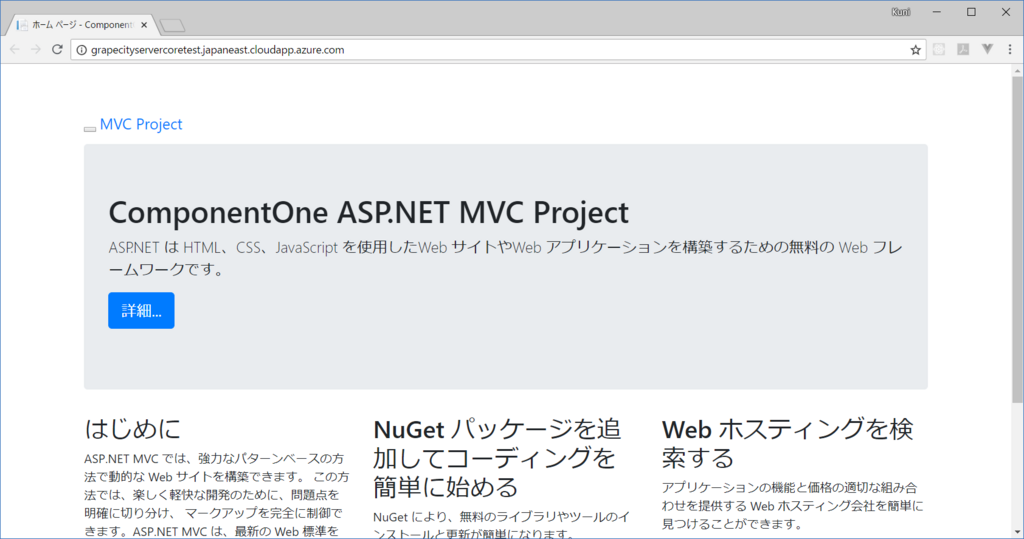Close the ホーム ページ tab
The width and height of the screenshot is (1024, 539).
click(x=144, y=25)
